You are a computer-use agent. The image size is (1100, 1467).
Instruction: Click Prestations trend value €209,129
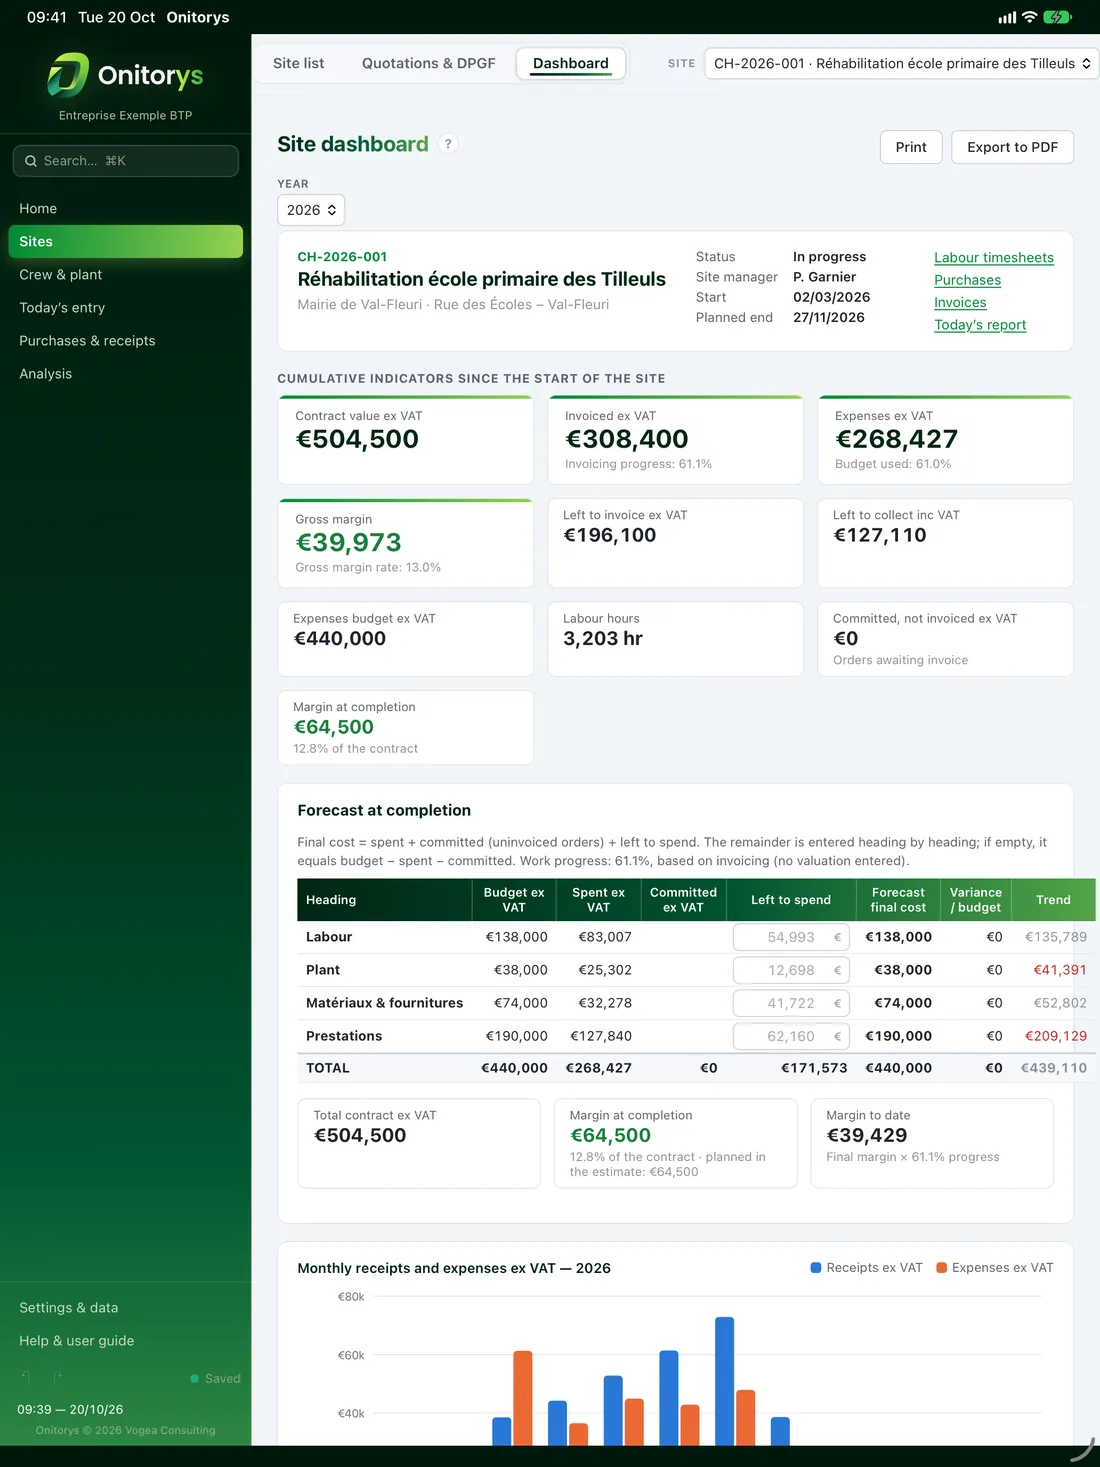tap(1056, 1036)
